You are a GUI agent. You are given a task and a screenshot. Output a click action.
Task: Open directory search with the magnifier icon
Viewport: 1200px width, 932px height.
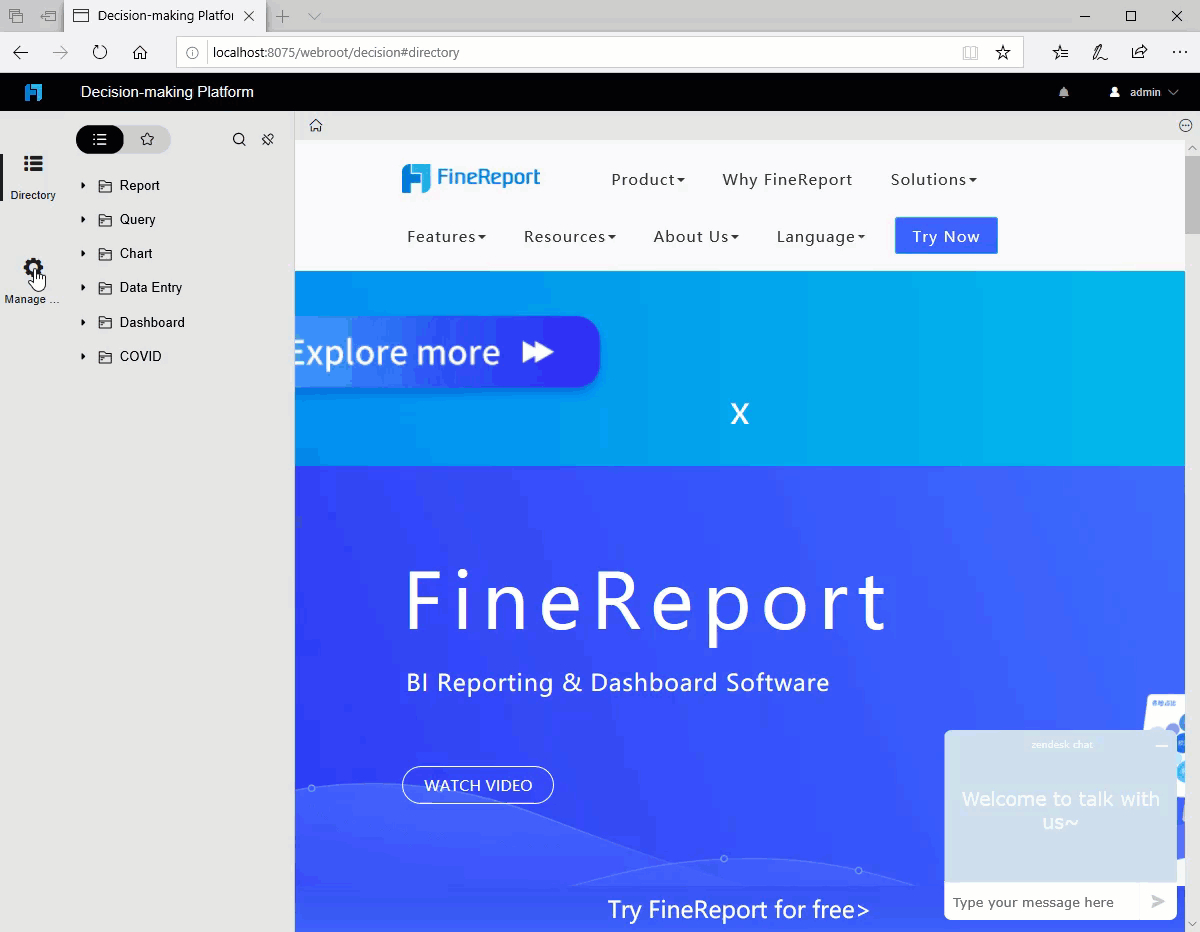tap(239, 140)
